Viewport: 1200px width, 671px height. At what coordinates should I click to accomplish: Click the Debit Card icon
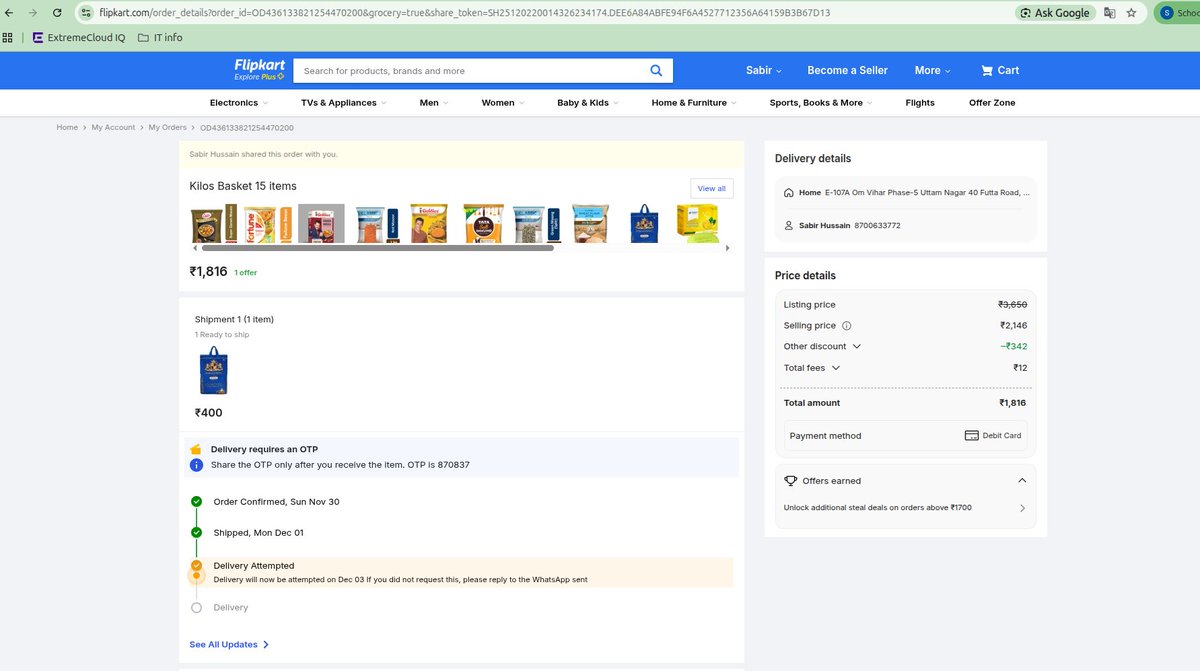tap(971, 436)
